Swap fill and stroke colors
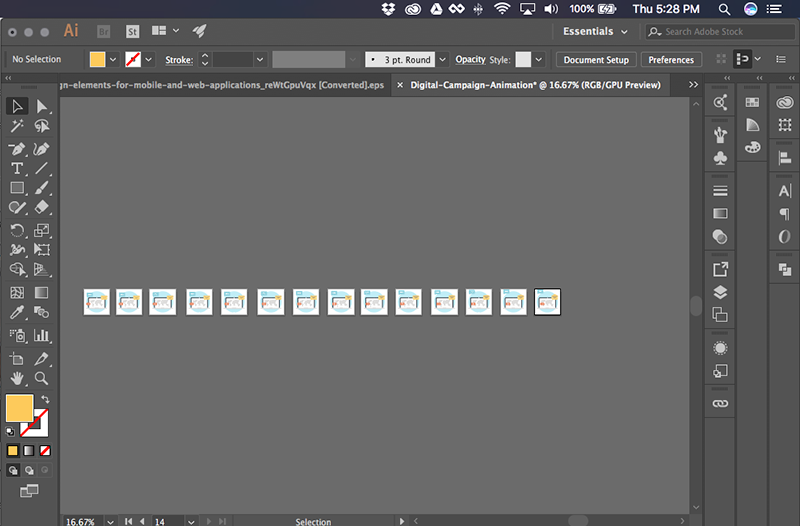800x526 pixels. coord(45,399)
